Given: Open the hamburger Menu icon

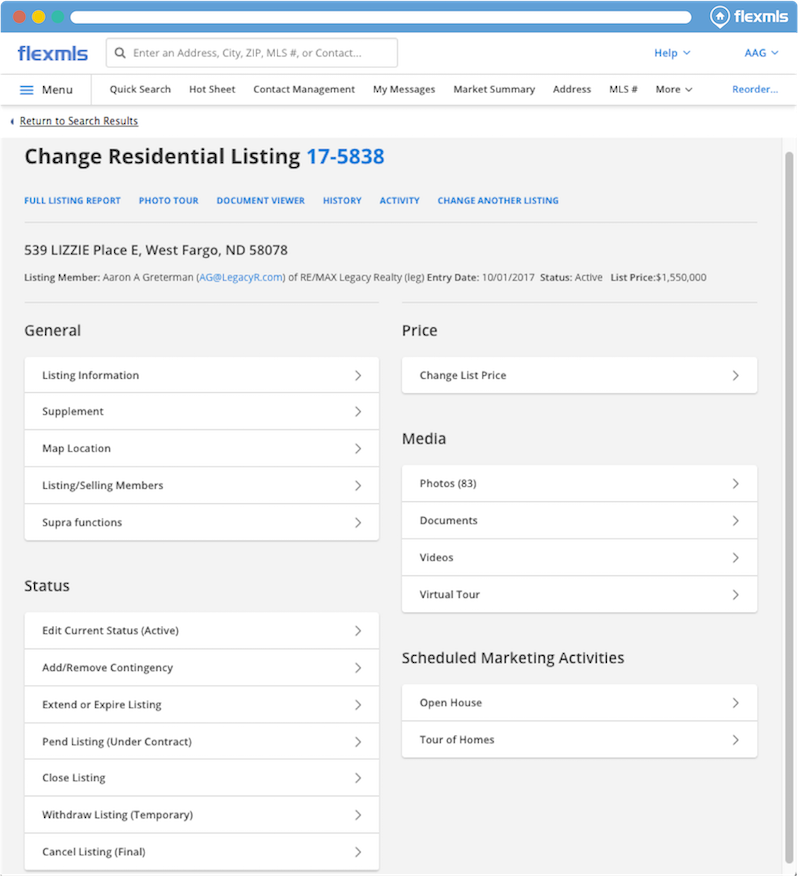Looking at the screenshot, I should (x=27, y=90).
